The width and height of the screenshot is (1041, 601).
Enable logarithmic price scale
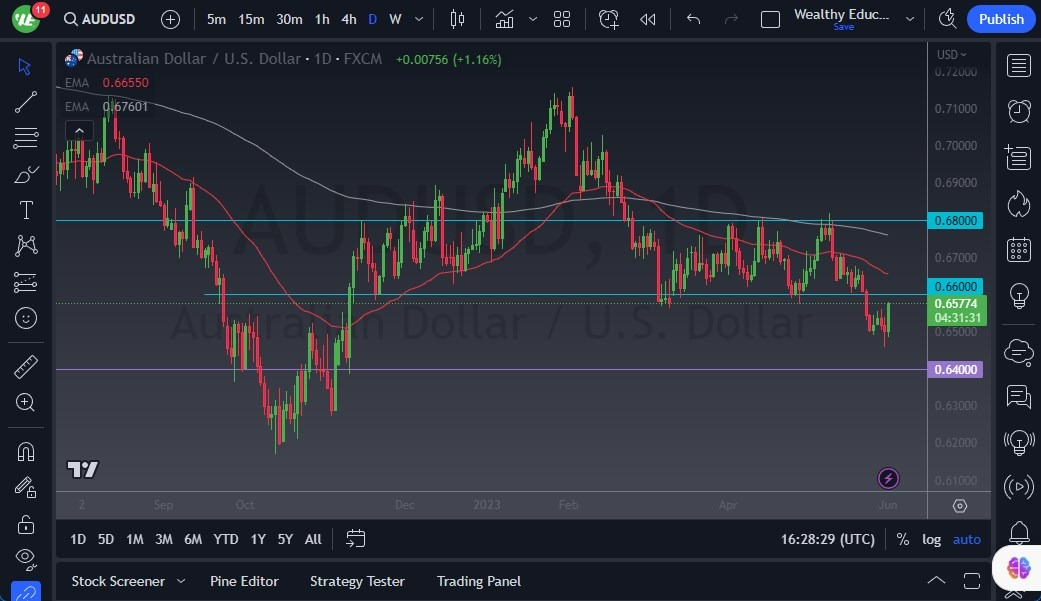pyautogui.click(x=931, y=539)
